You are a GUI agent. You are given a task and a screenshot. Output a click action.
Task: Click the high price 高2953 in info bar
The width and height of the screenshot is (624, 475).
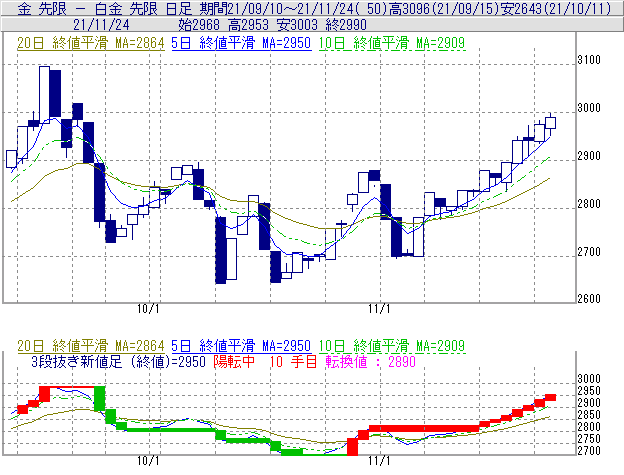pos(248,25)
